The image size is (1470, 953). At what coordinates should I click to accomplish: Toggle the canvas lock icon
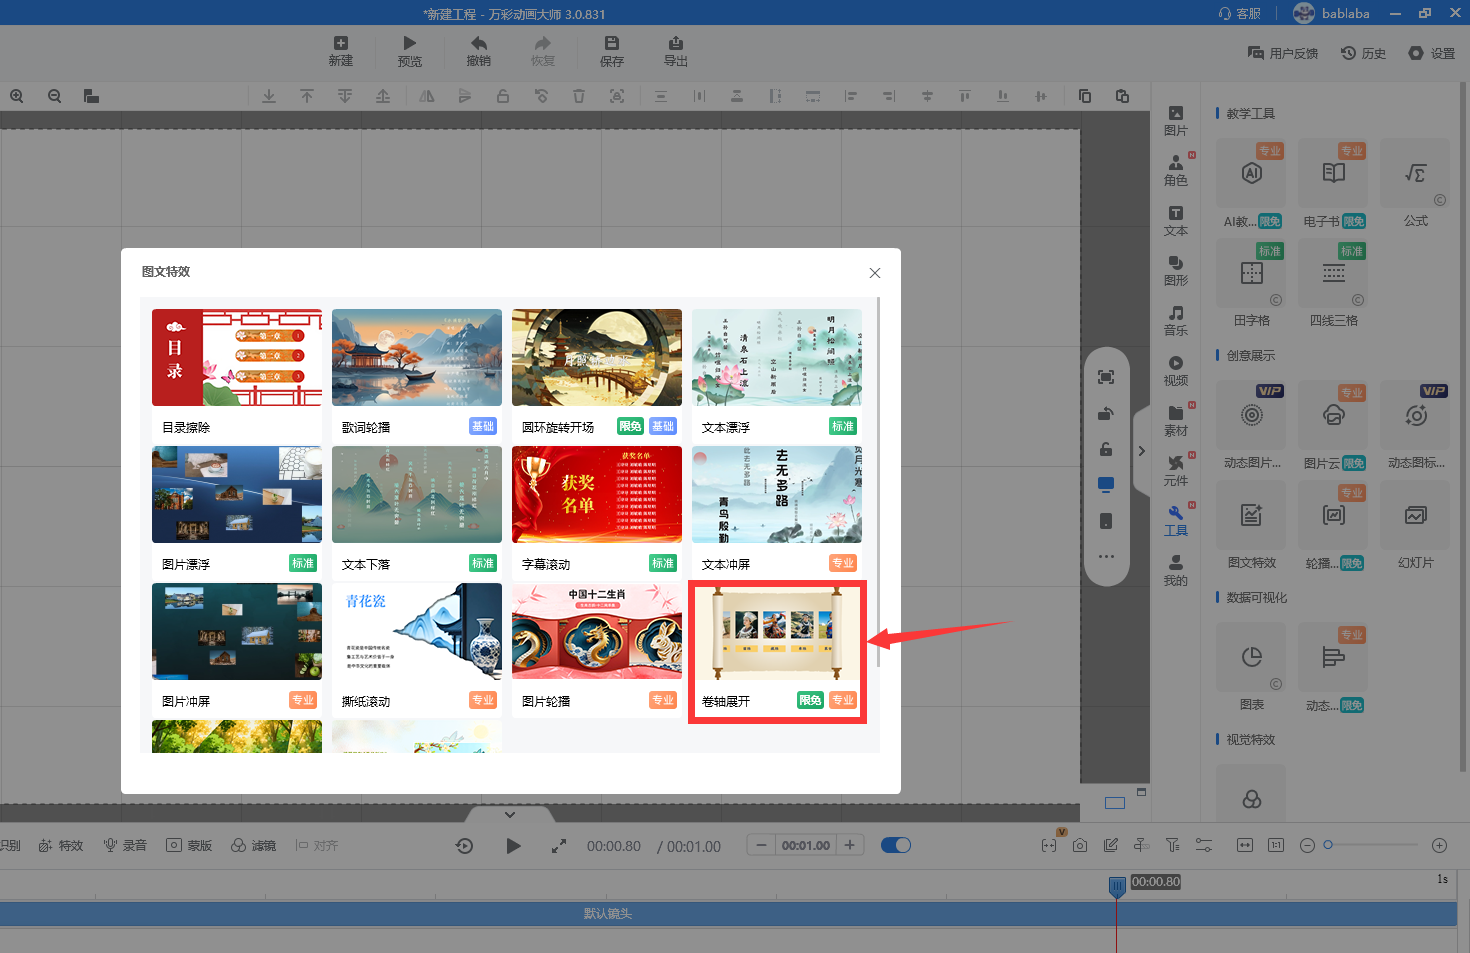1106,449
